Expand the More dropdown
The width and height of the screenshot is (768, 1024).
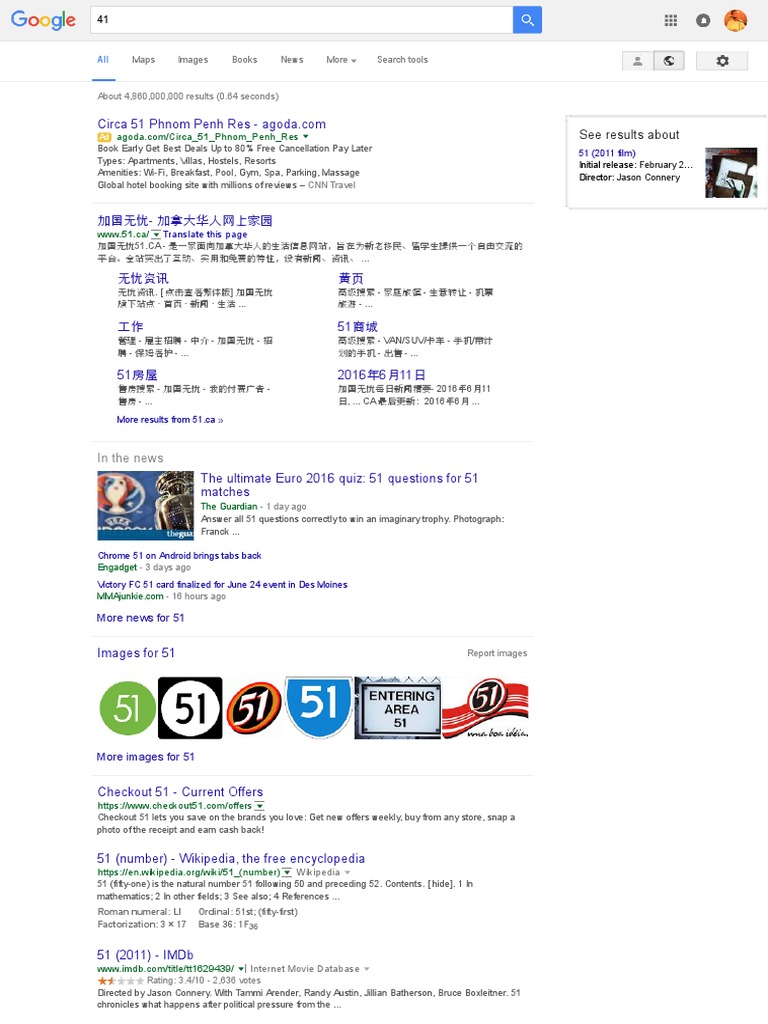(341, 59)
